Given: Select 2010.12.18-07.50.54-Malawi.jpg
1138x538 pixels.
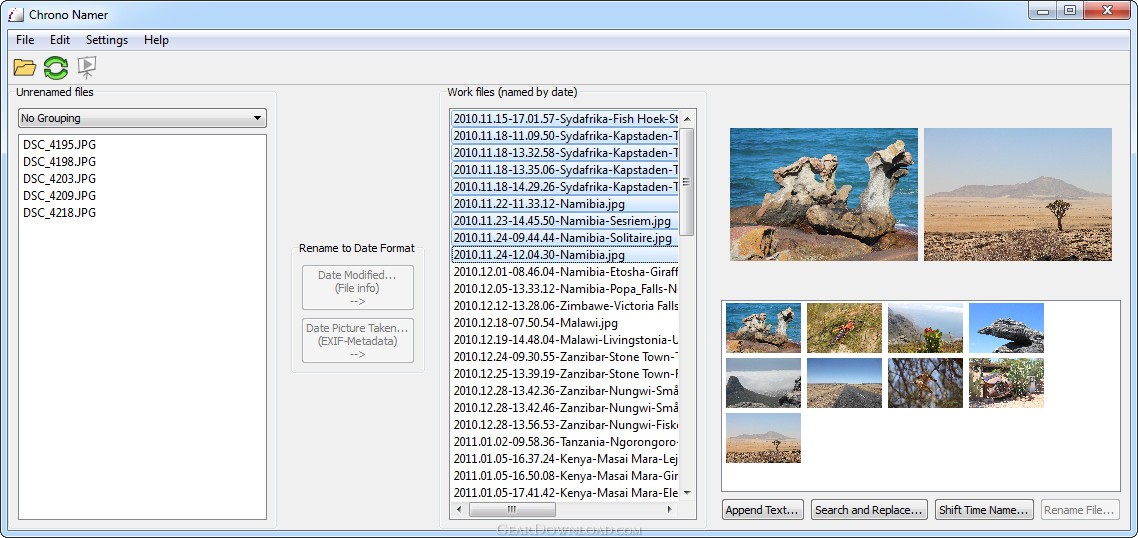Looking at the screenshot, I should click(565, 323).
